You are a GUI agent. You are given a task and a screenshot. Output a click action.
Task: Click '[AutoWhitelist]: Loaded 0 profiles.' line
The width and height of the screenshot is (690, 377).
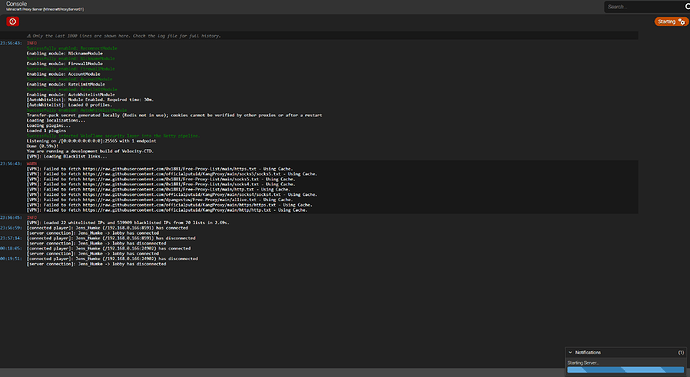point(69,105)
